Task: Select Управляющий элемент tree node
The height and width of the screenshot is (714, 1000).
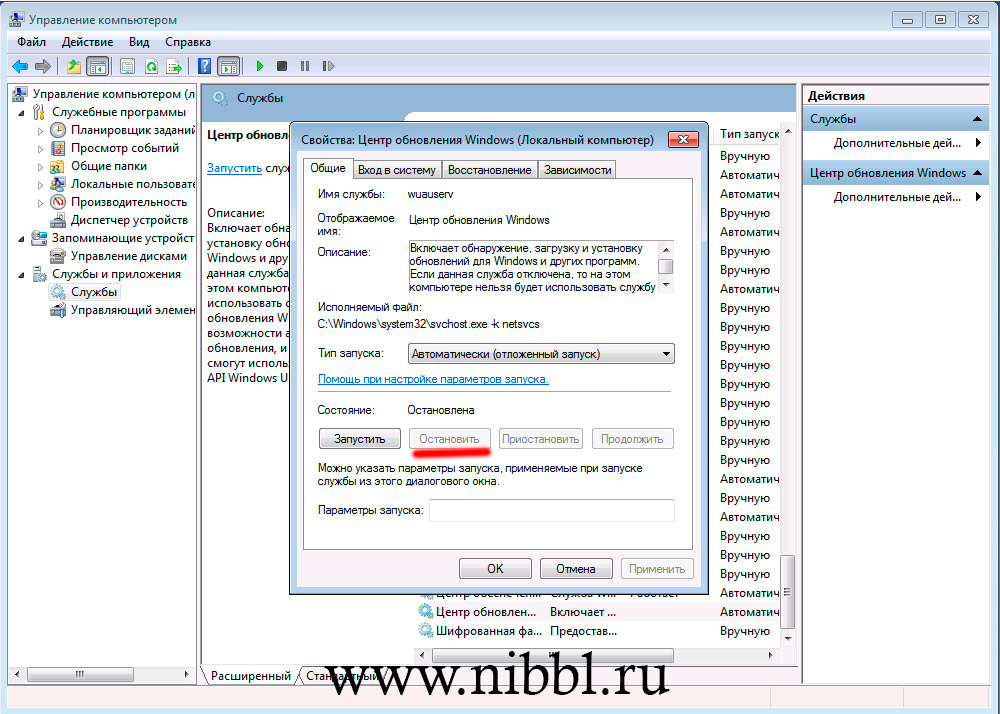Action: [x=133, y=310]
